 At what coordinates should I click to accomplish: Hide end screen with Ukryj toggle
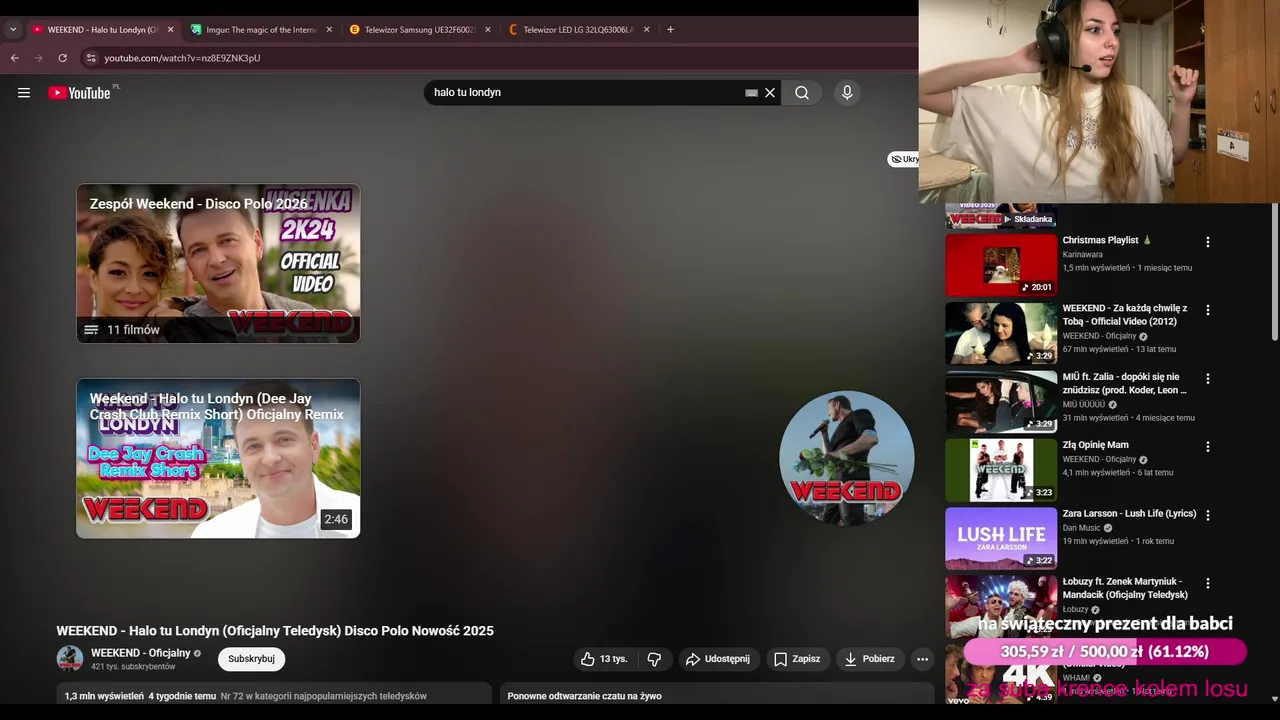coord(904,159)
